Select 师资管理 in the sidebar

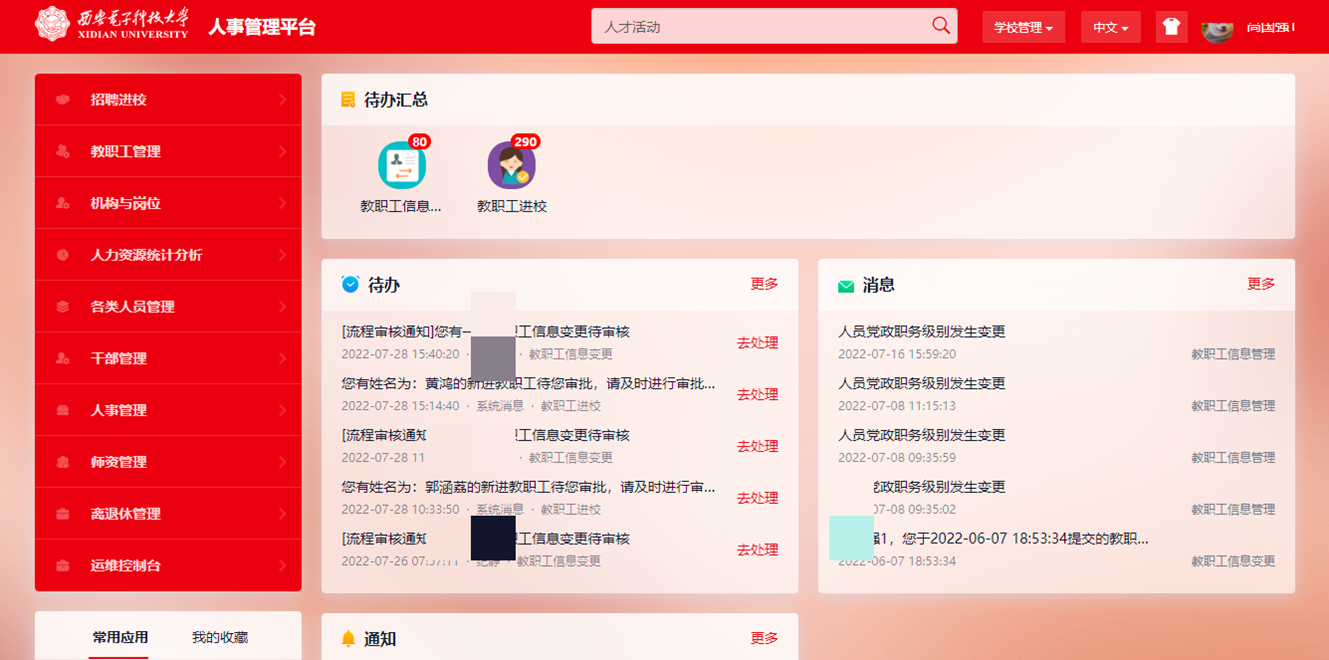pos(119,462)
